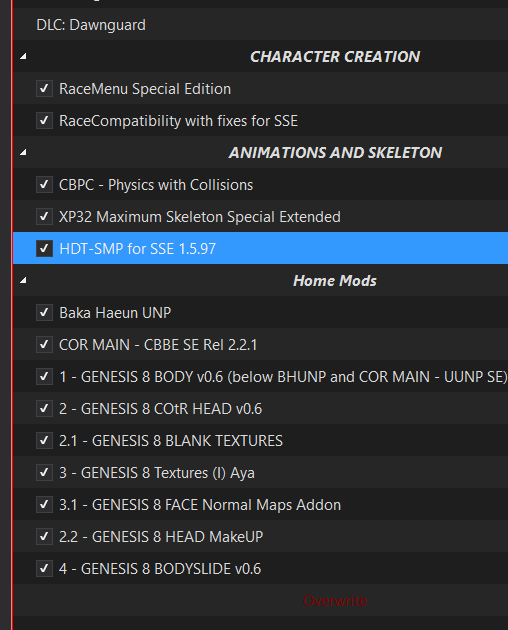Image resolution: width=508 pixels, height=630 pixels.
Task: Uncheck HDT-SMP for SSE 1.5.97
Action: pyautogui.click(x=44, y=248)
